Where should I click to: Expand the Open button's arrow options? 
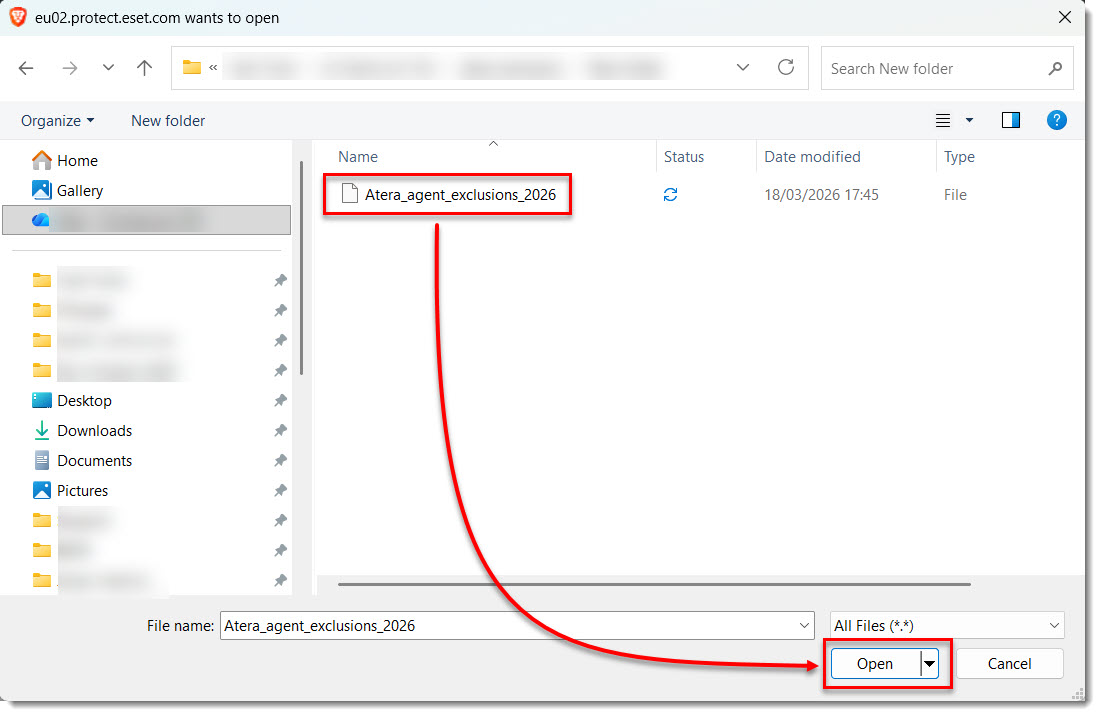coord(930,664)
